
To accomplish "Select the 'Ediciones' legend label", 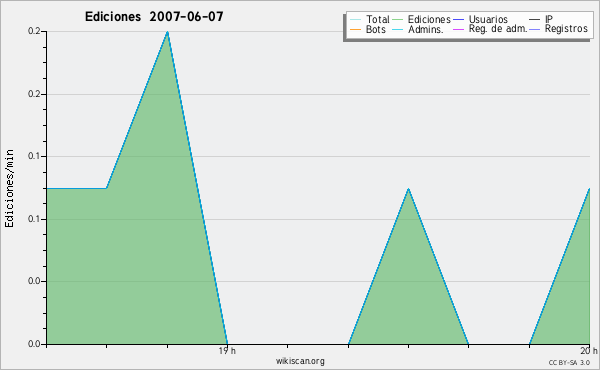I will 429,19.
